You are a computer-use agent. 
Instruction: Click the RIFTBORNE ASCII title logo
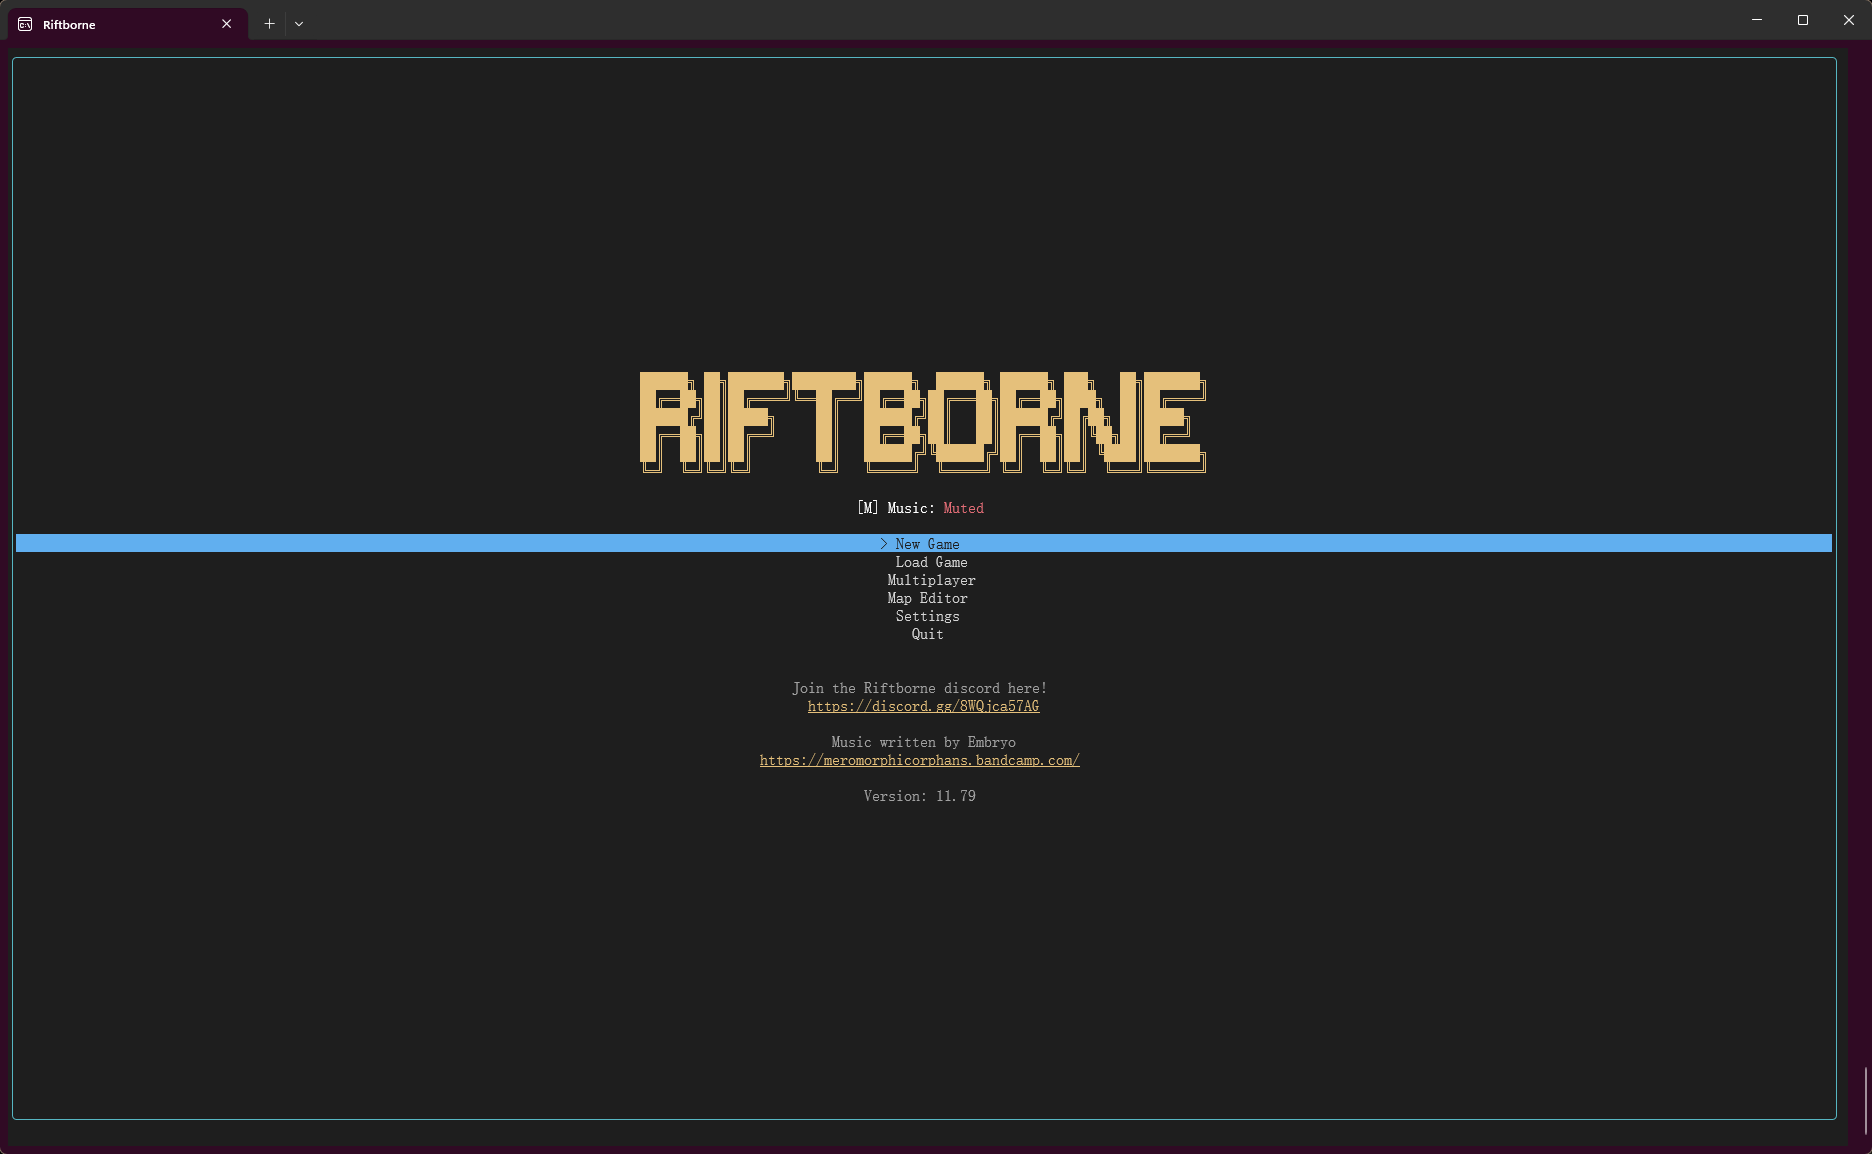(922, 422)
